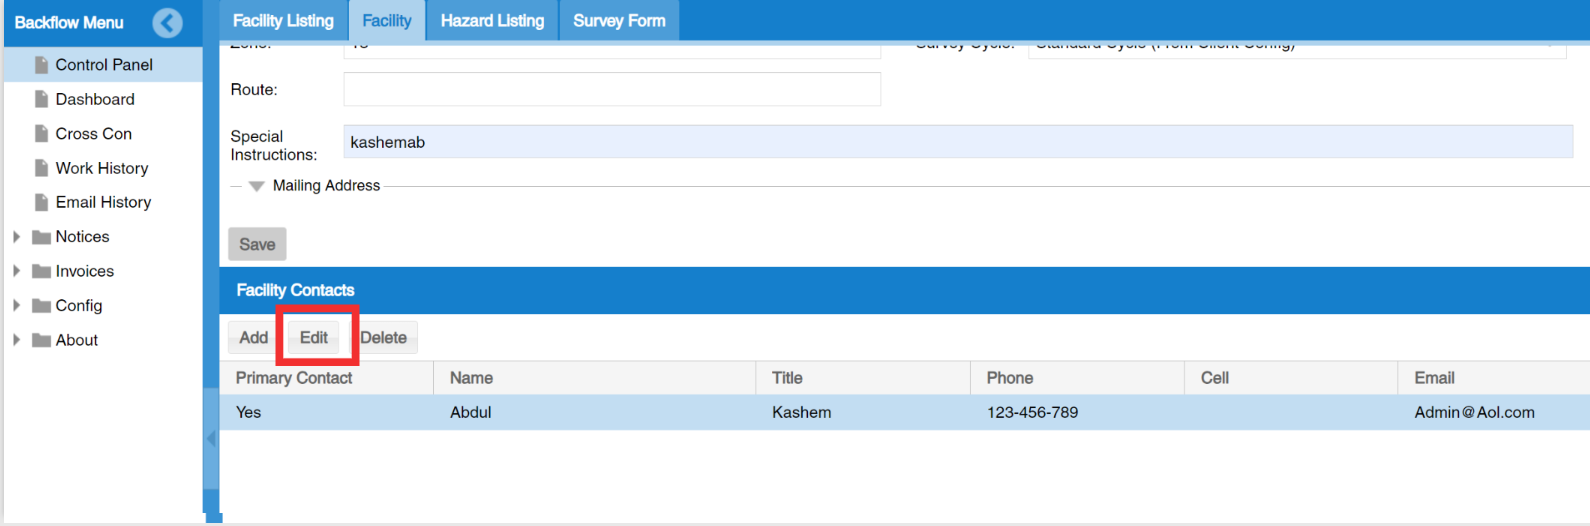Screen dimensions: 1590x526
Task: Sort by the Primary Contact column header
Action: tap(326, 378)
